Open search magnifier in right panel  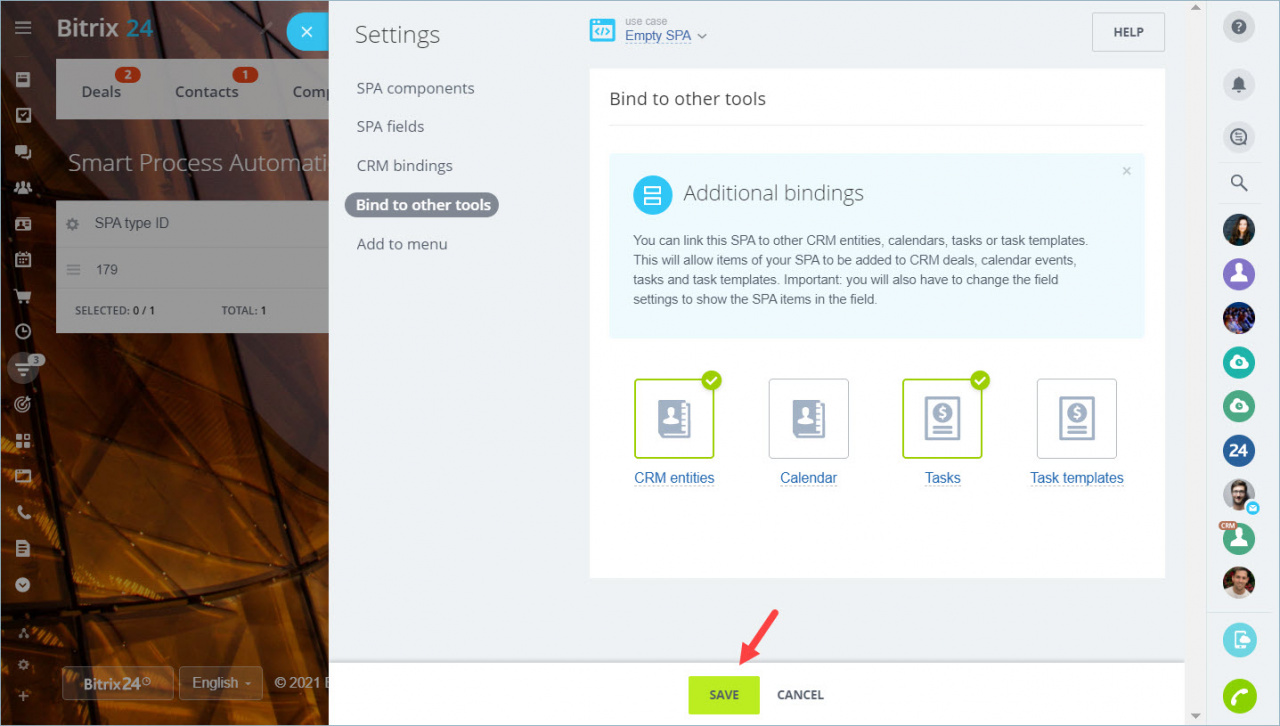1239,183
